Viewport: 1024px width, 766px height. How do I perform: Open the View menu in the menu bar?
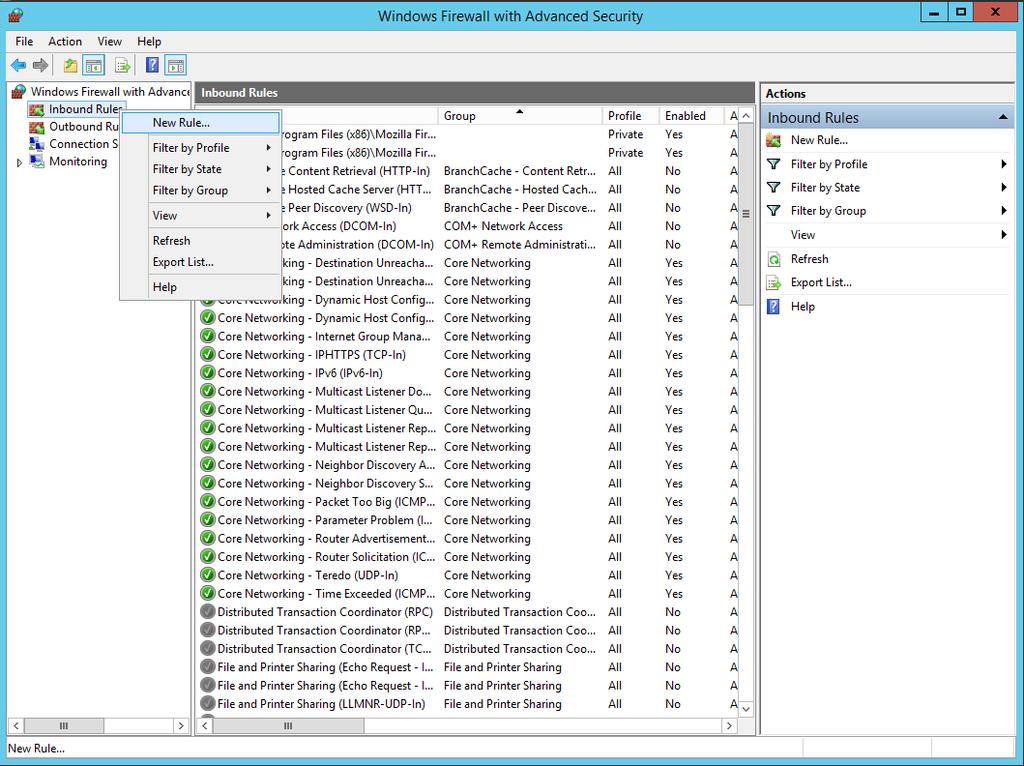tap(110, 42)
